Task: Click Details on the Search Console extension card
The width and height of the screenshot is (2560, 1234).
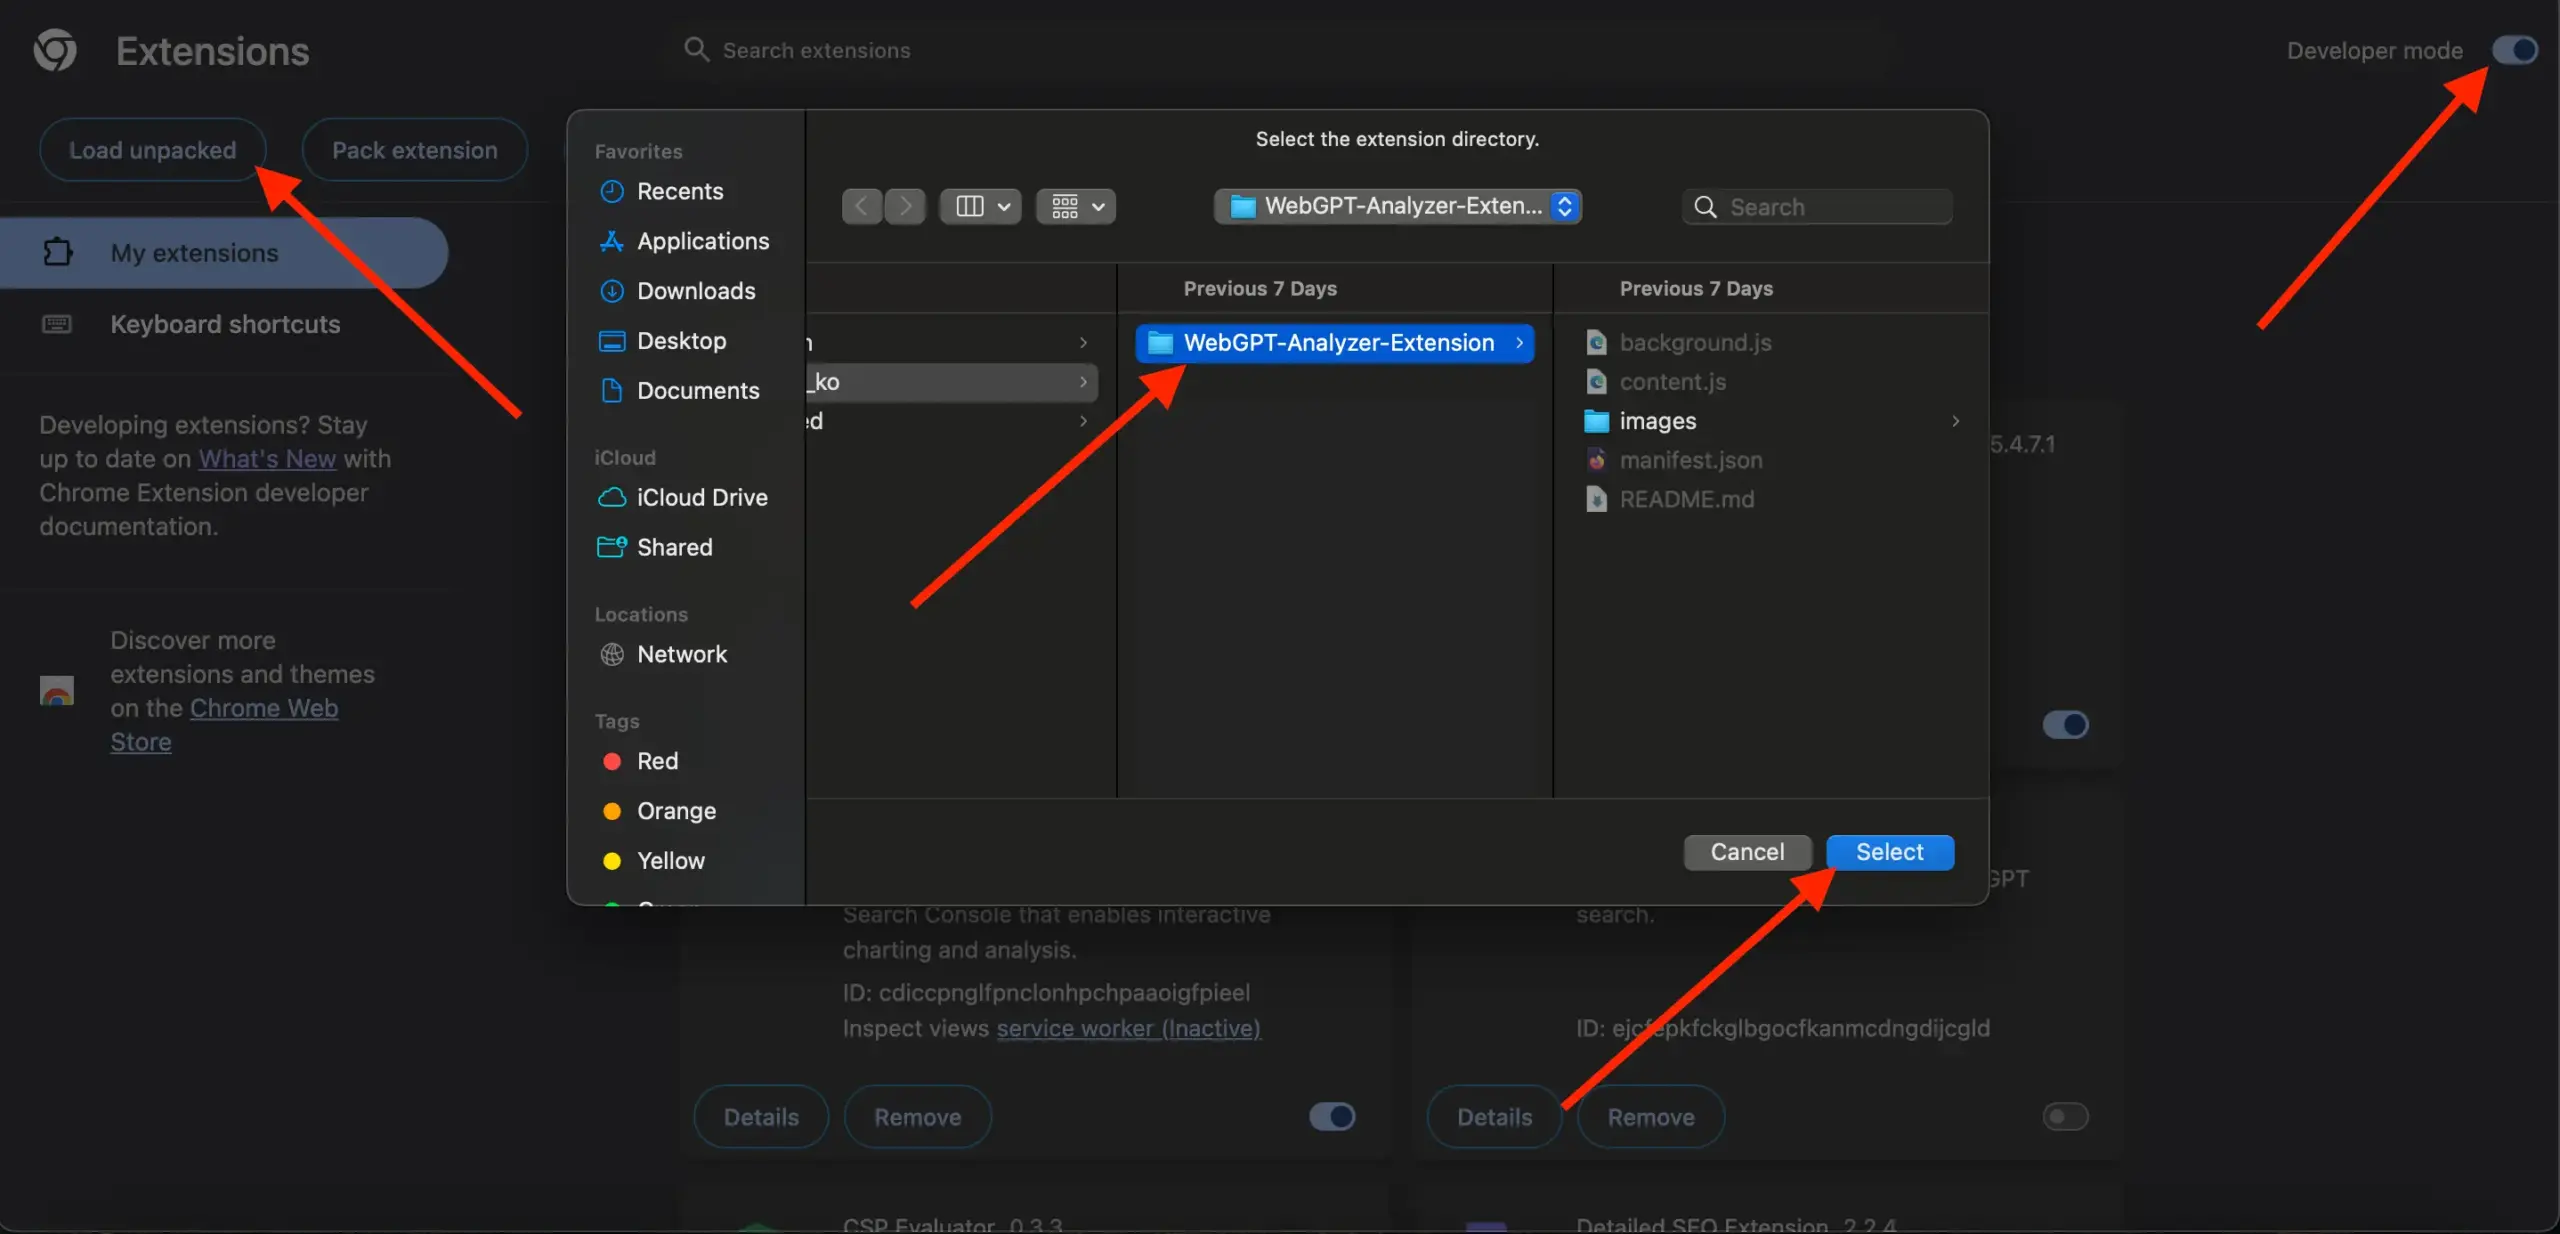Action: tap(761, 1116)
